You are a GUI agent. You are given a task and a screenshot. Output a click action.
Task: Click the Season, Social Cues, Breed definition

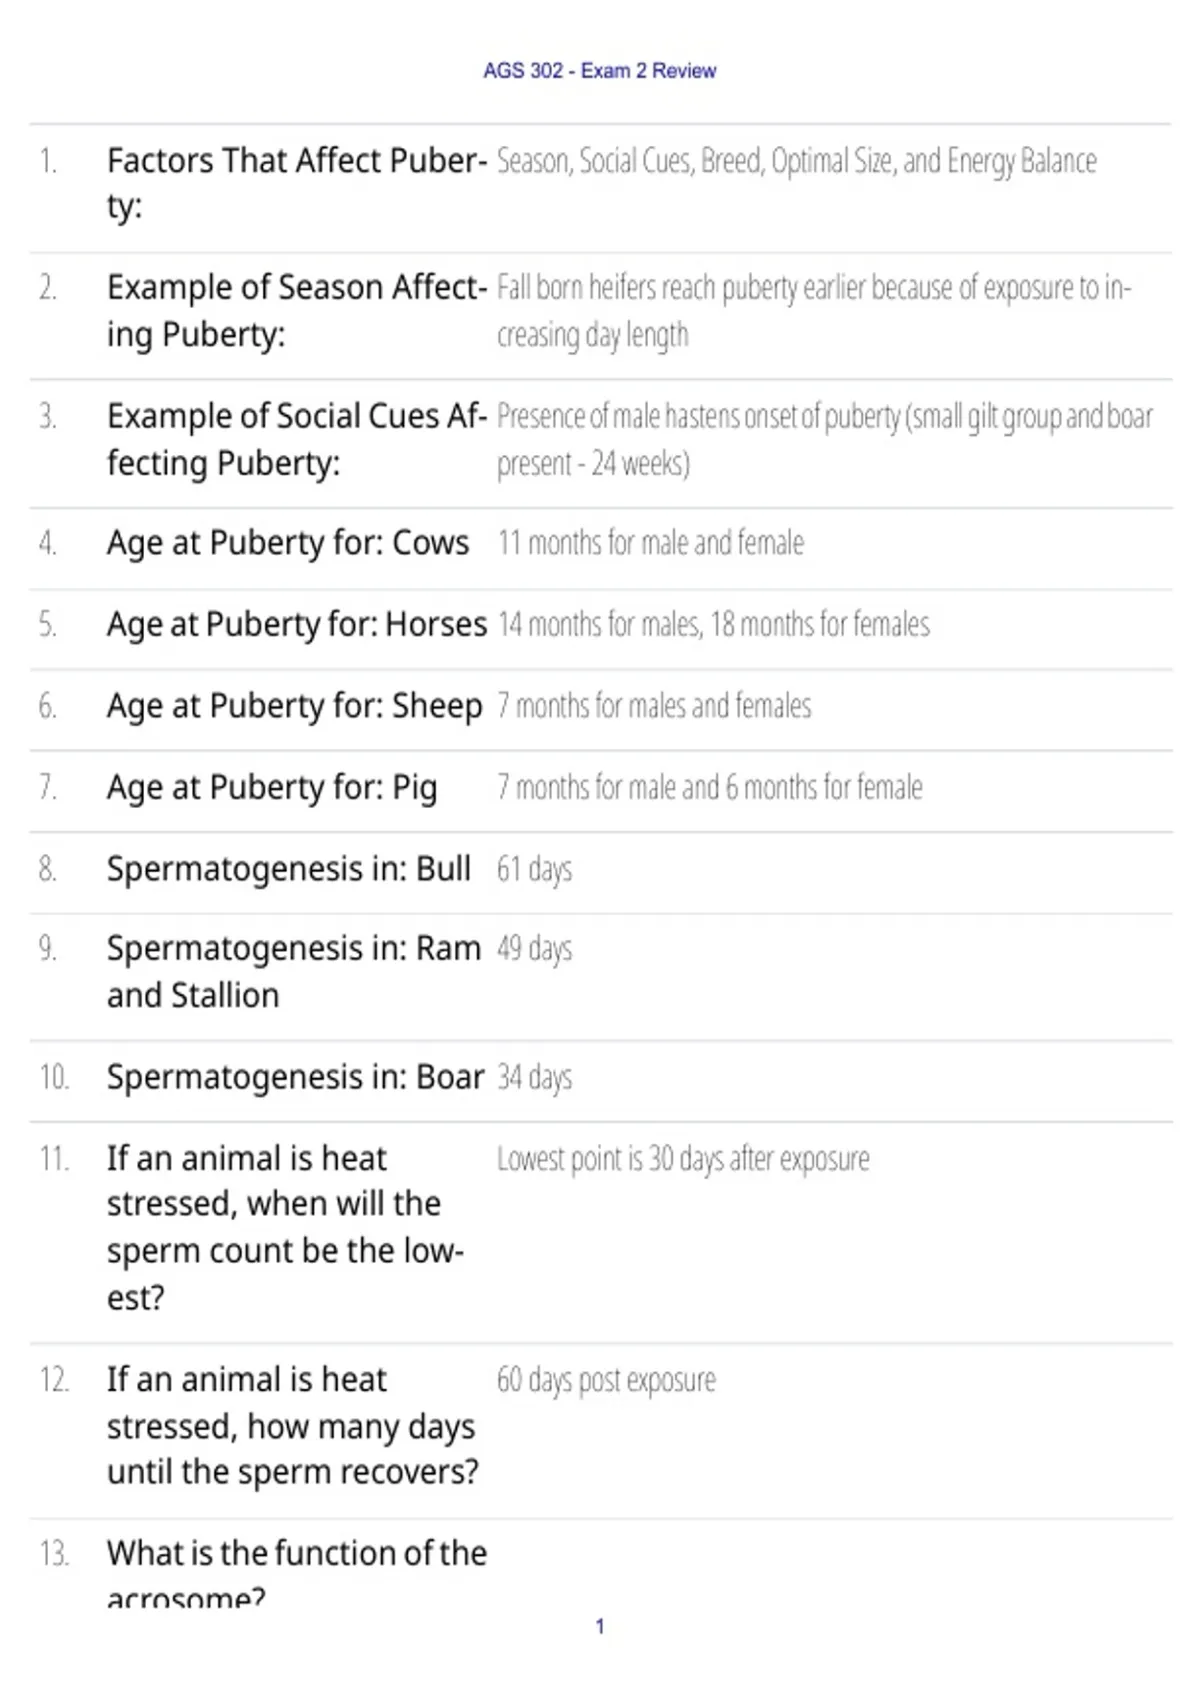point(797,161)
